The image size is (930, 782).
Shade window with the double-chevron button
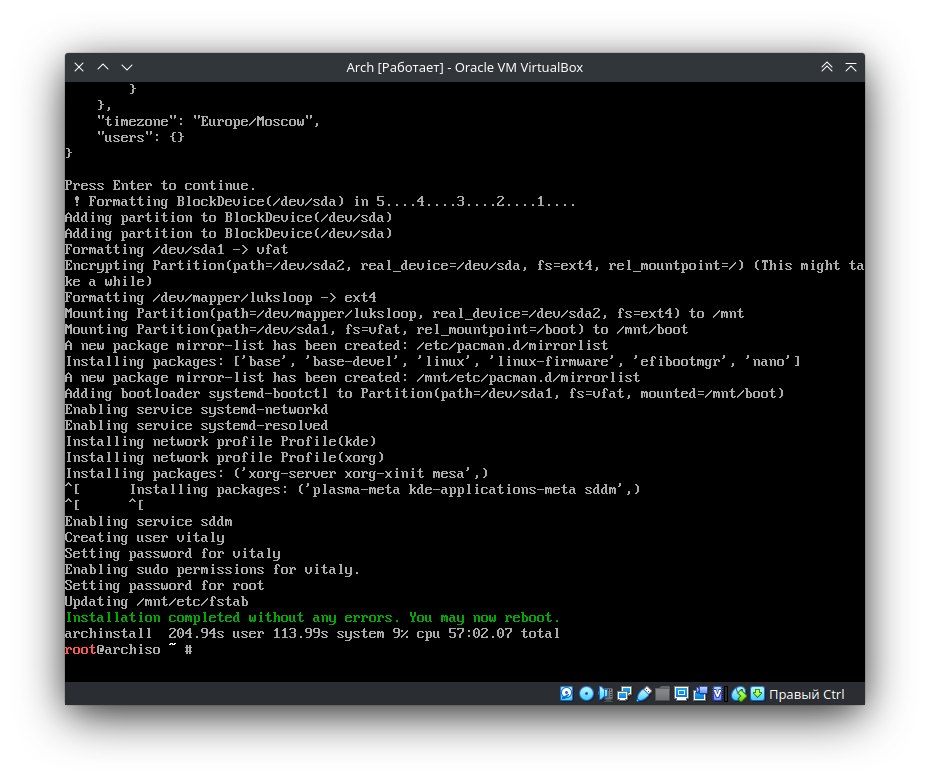pyautogui.click(x=827, y=67)
